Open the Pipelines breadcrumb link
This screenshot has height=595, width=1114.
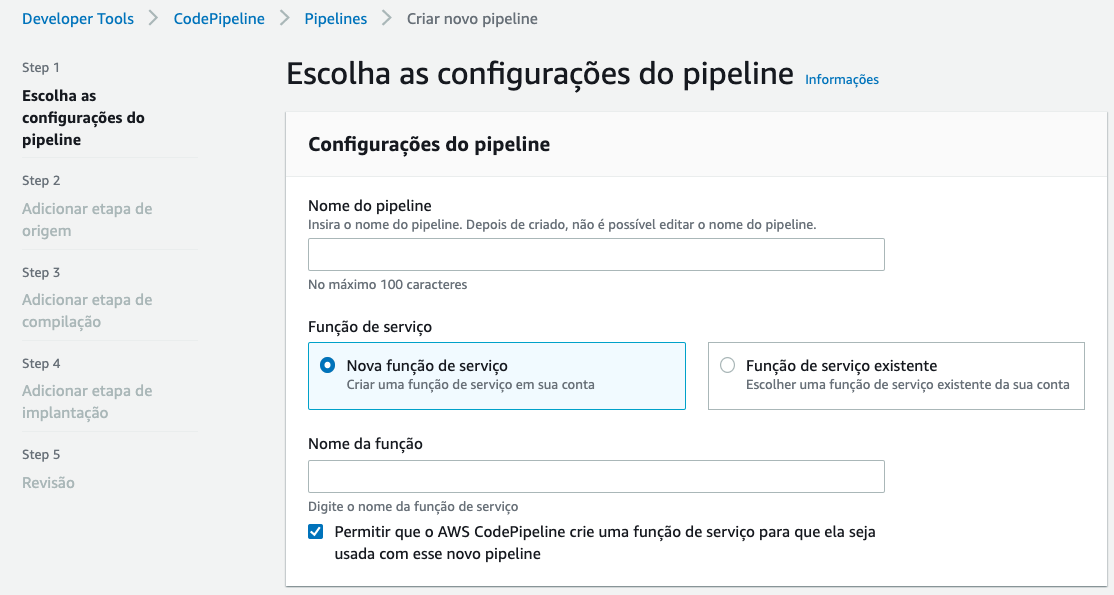(335, 18)
